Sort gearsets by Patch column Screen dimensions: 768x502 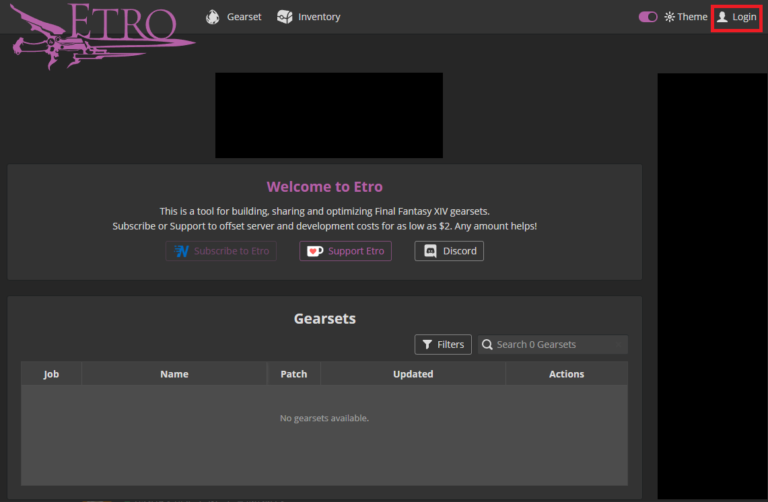pos(294,374)
